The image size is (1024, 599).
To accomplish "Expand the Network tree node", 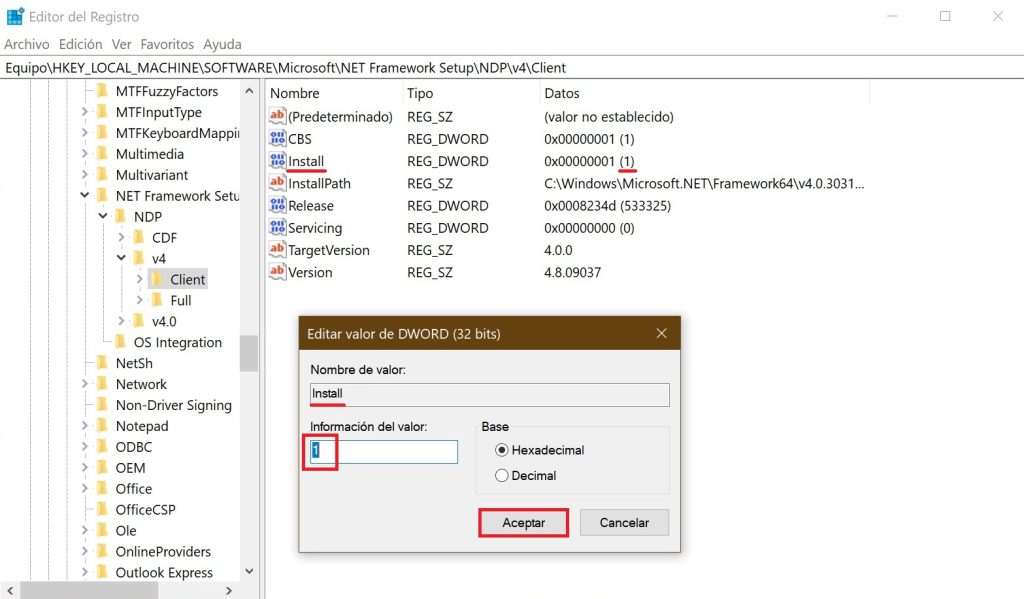I will (x=84, y=384).
